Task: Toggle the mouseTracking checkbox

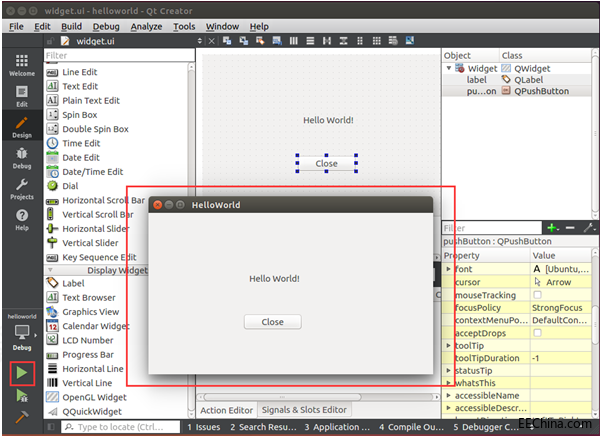Action: click(538, 295)
